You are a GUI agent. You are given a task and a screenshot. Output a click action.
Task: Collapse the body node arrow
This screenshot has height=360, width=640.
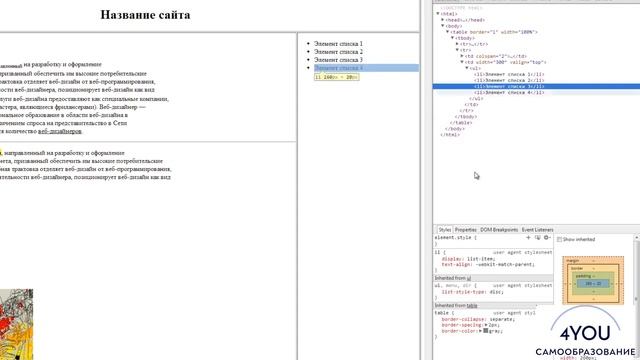(x=443, y=26)
